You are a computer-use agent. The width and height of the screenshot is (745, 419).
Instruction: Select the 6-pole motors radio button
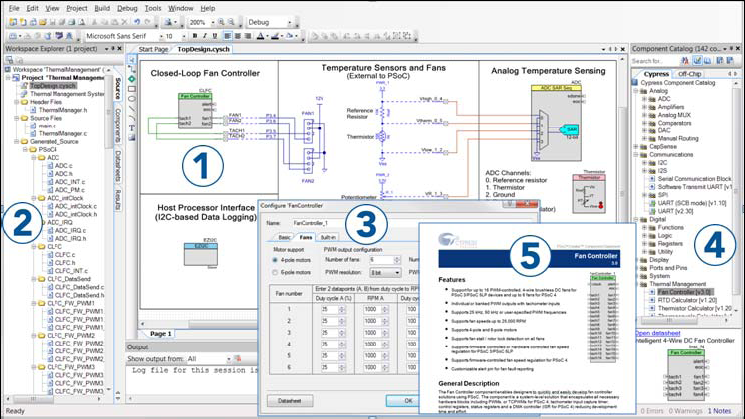click(275, 273)
